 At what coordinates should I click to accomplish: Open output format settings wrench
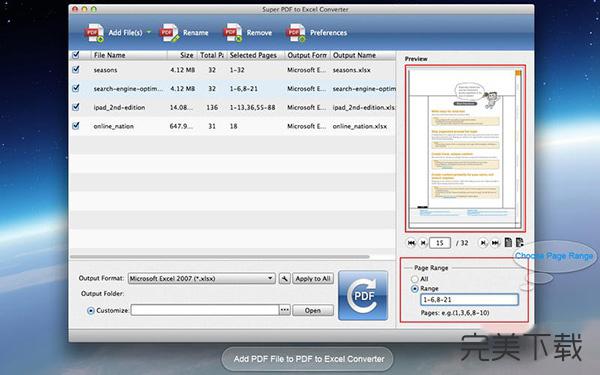click(284, 279)
